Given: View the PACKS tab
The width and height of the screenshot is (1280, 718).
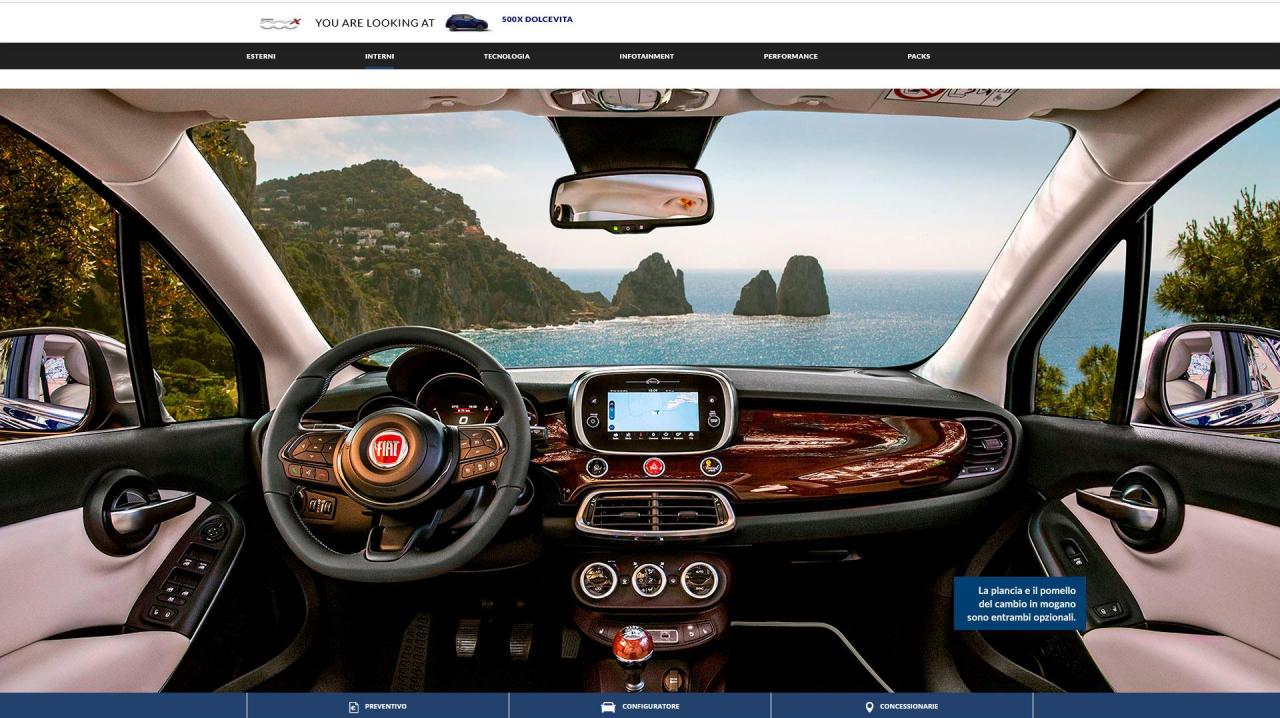Looking at the screenshot, I should click(919, 56).
